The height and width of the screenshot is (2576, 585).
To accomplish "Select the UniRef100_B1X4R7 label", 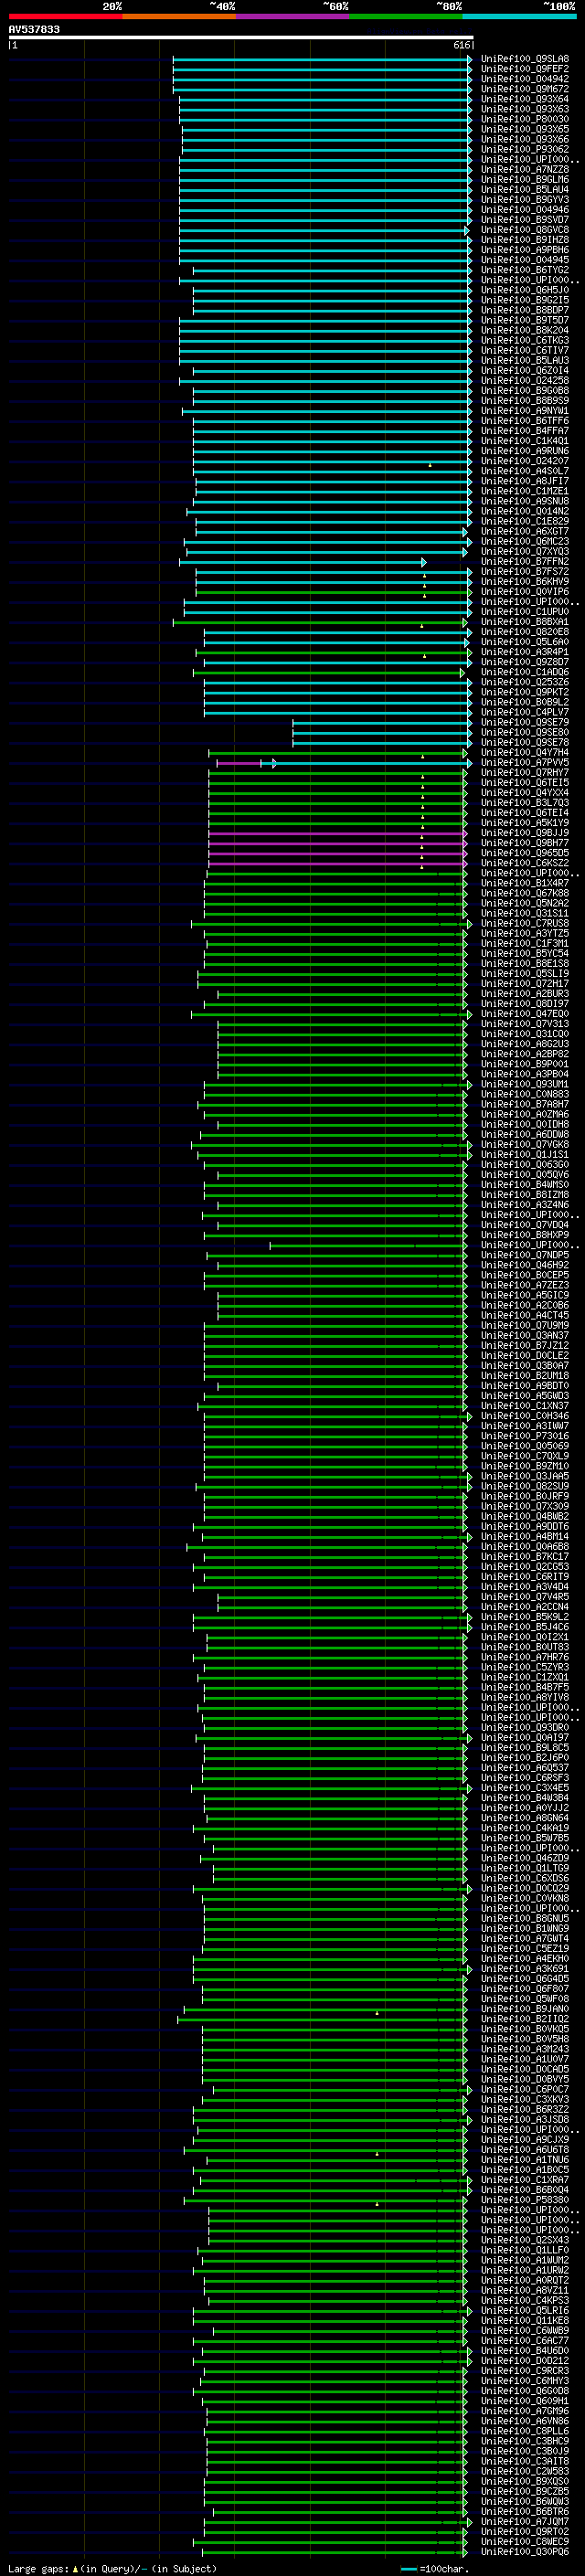I will pos(525,883).
